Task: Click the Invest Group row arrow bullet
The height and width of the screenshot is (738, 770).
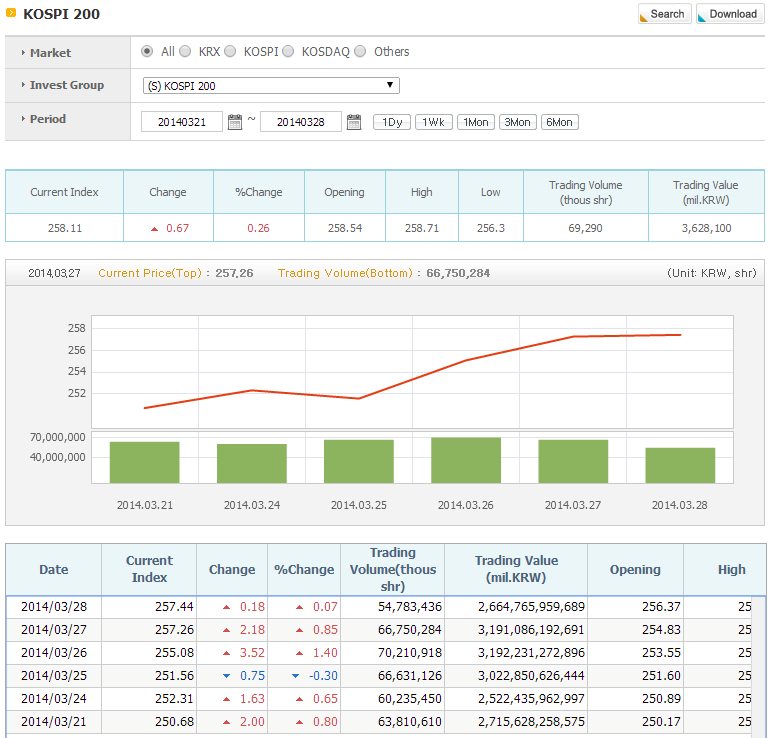Action: (x=23, y=85)
